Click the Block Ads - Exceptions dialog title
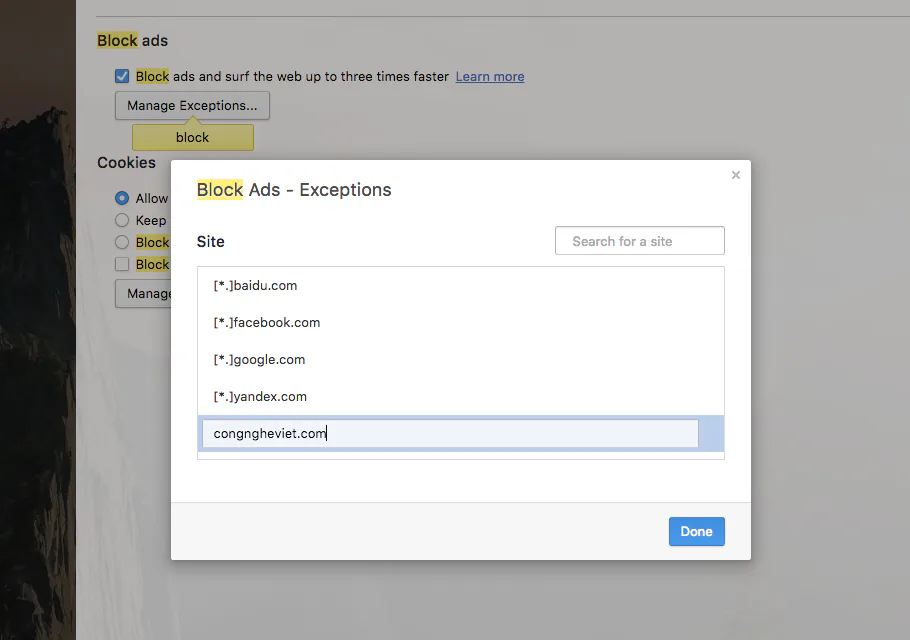Screen dimensions: 910x640 (294, 190)
